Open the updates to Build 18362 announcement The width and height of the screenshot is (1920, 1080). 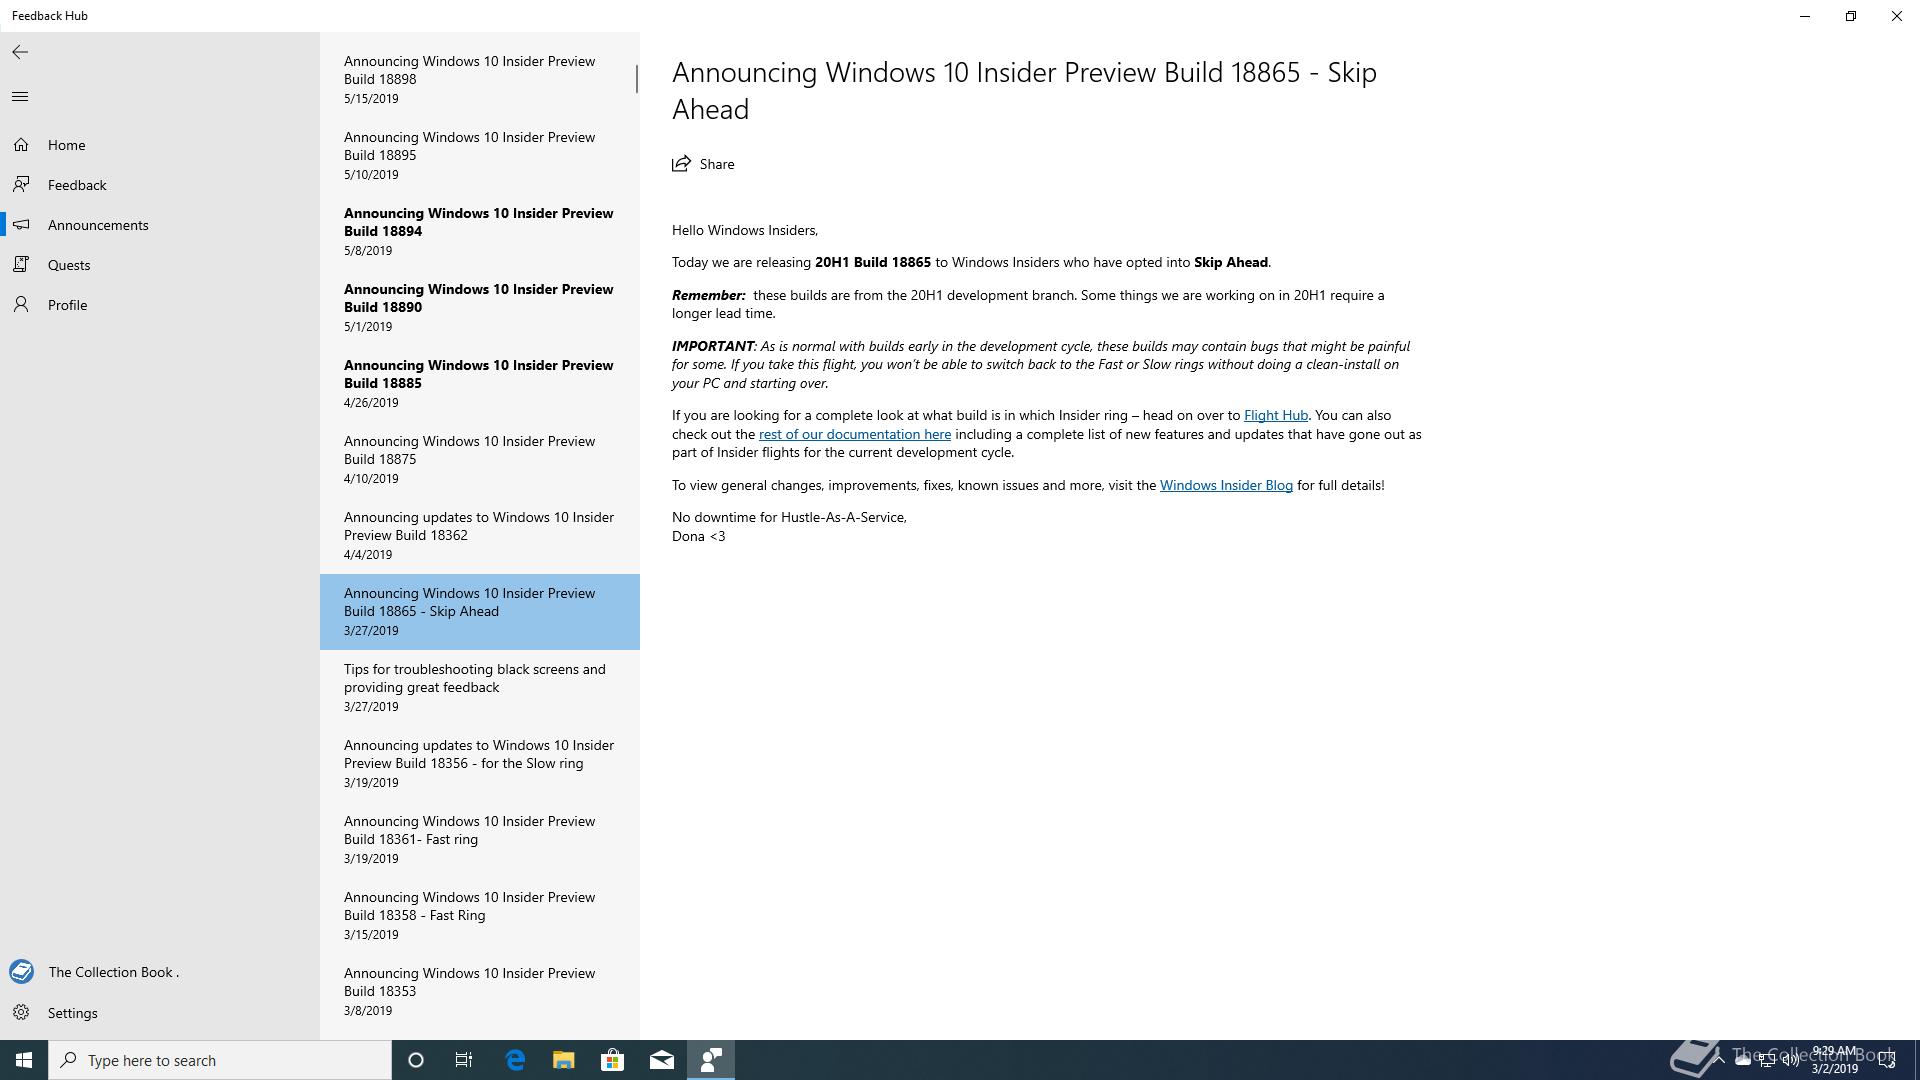point(480,536)
